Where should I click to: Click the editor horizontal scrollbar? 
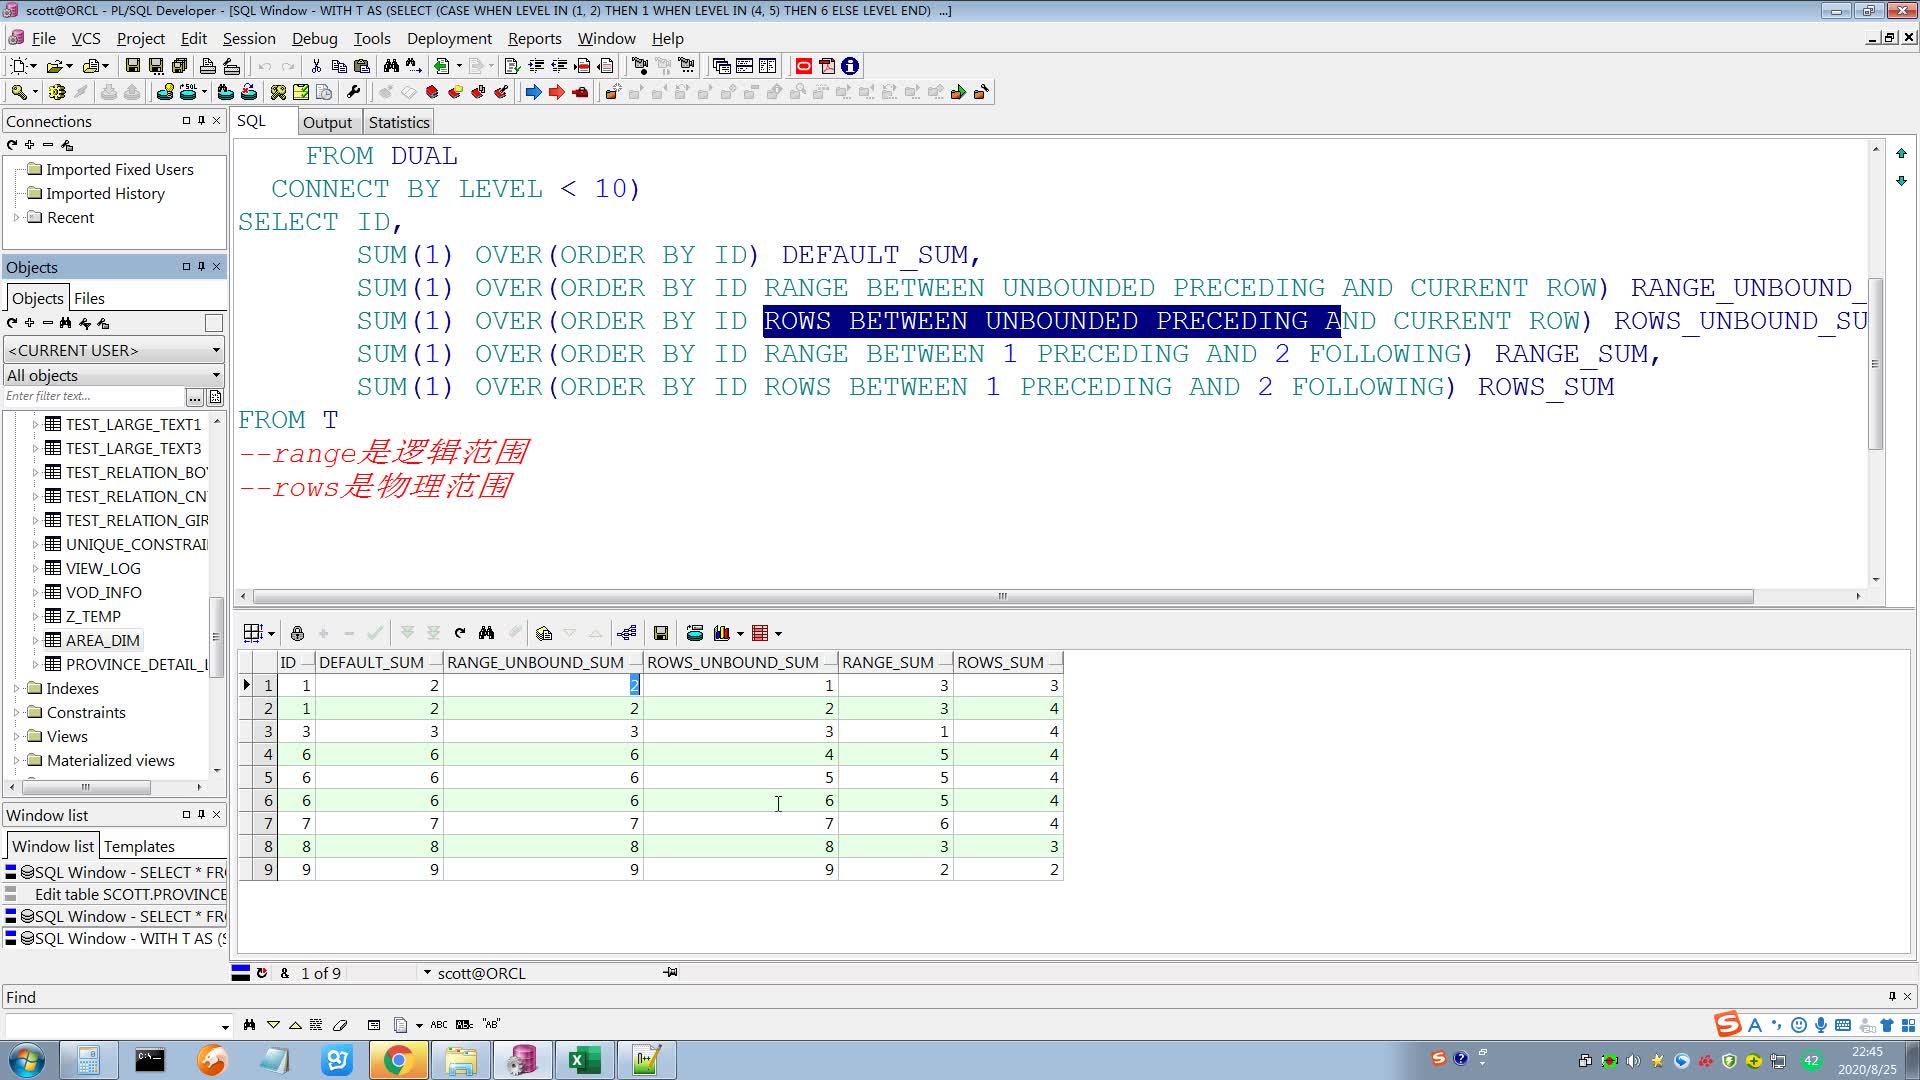click(1002, 596)
